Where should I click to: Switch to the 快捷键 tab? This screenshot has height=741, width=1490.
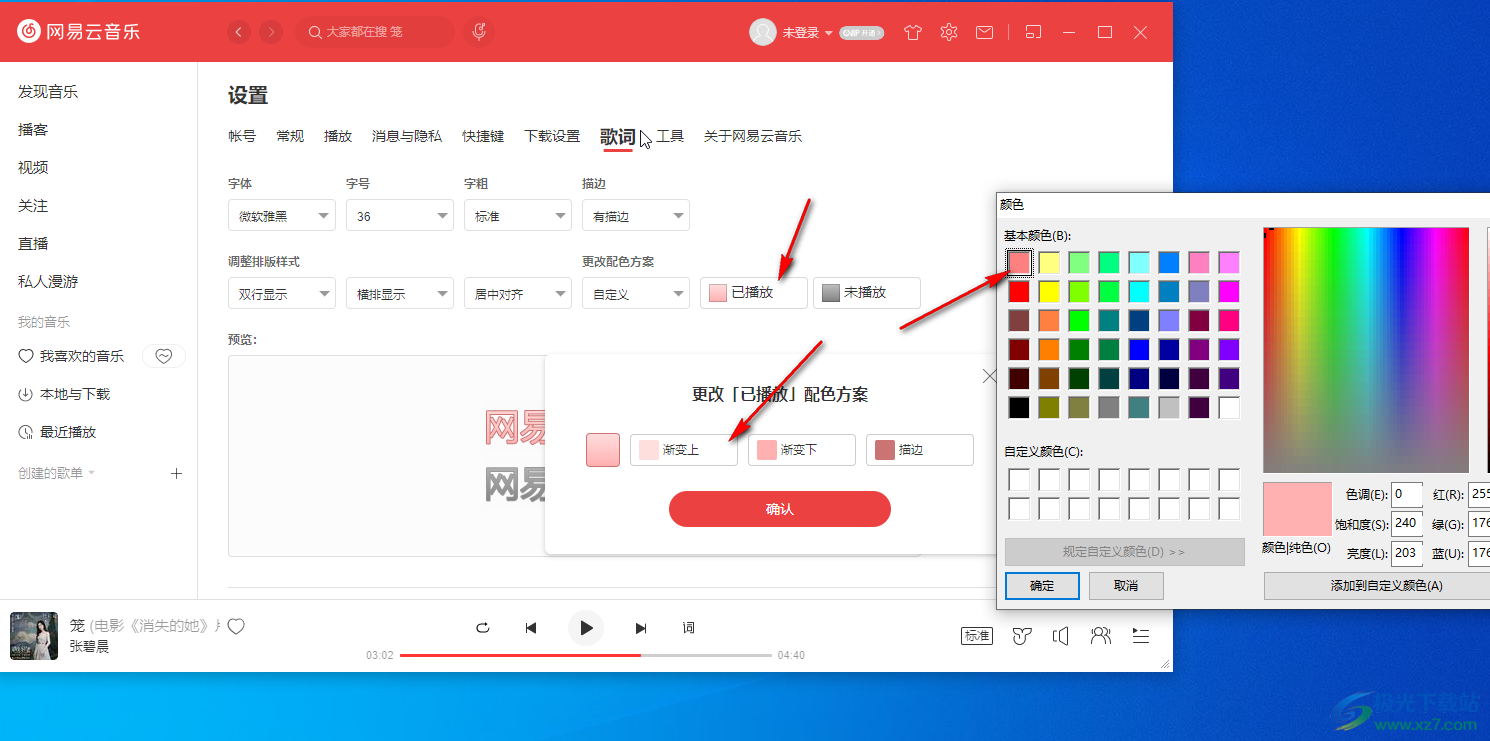tap(483, 136)
